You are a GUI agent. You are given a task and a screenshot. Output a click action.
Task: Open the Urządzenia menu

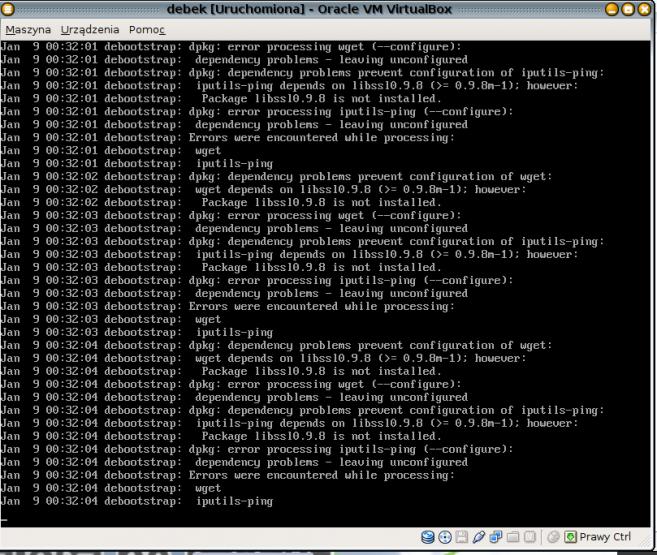pos(90,28)
